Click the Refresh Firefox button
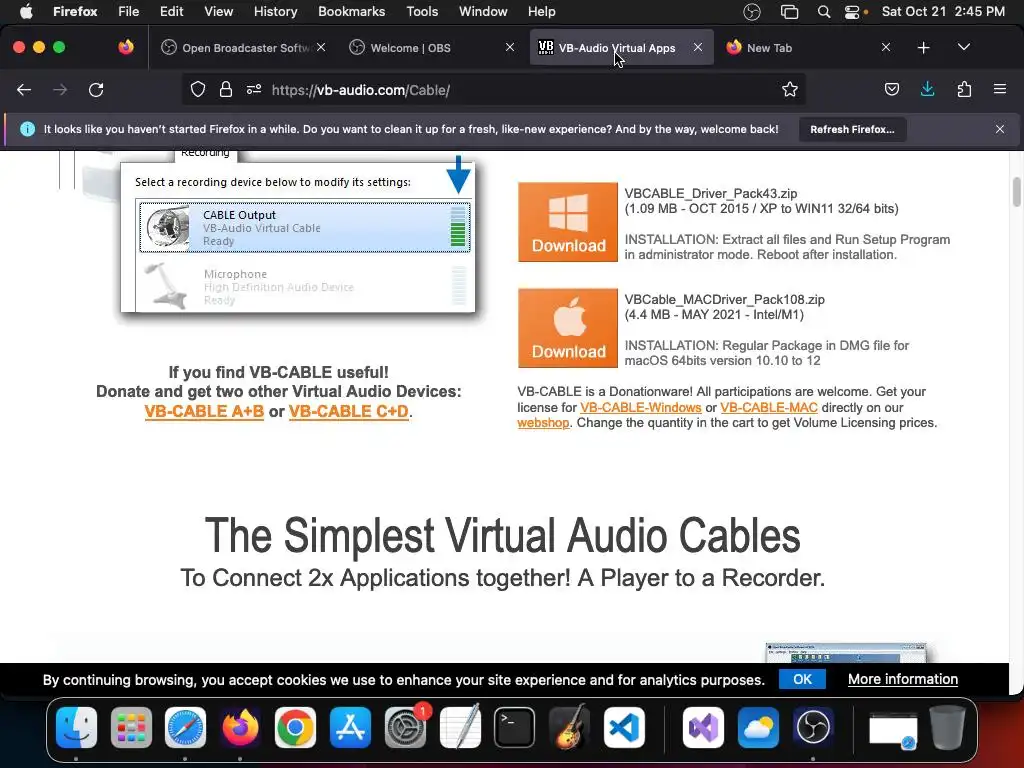Image resolution: width=1024 pixels, height=768 pixels. point(852,129)
